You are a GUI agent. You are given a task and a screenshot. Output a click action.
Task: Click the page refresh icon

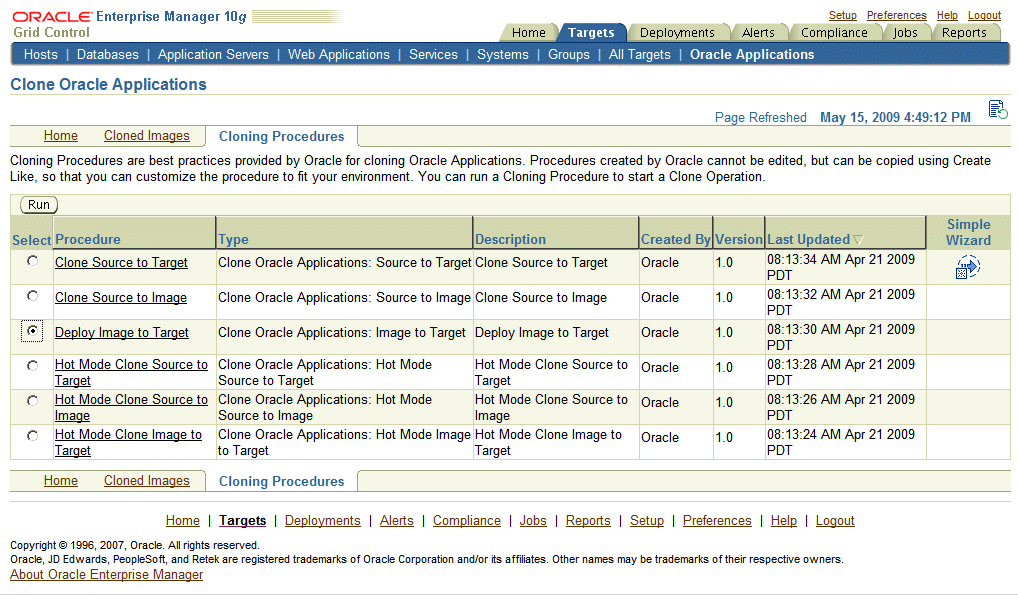tap(998, 110)
